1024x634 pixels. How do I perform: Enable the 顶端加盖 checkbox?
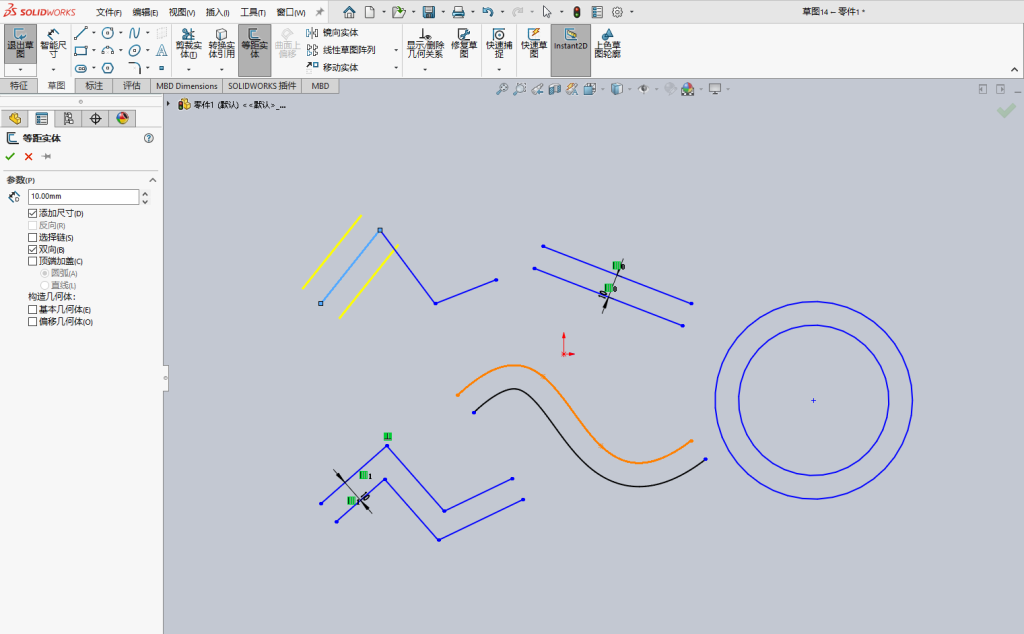[33, 261]
